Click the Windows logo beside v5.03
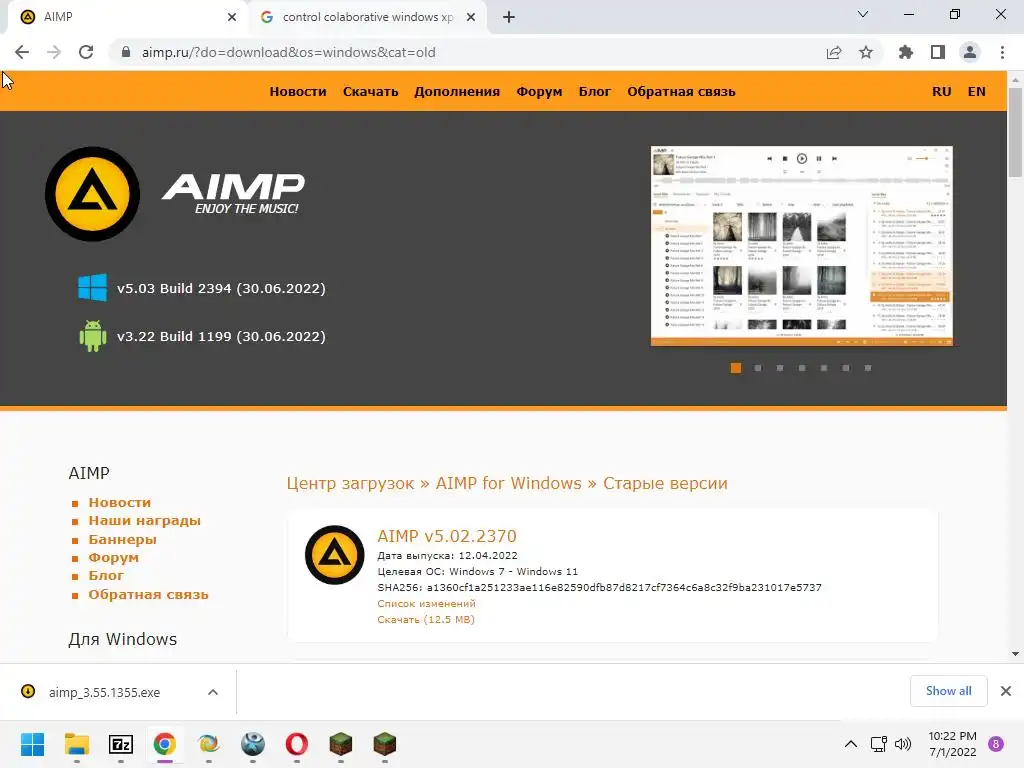 click(92, 287)
